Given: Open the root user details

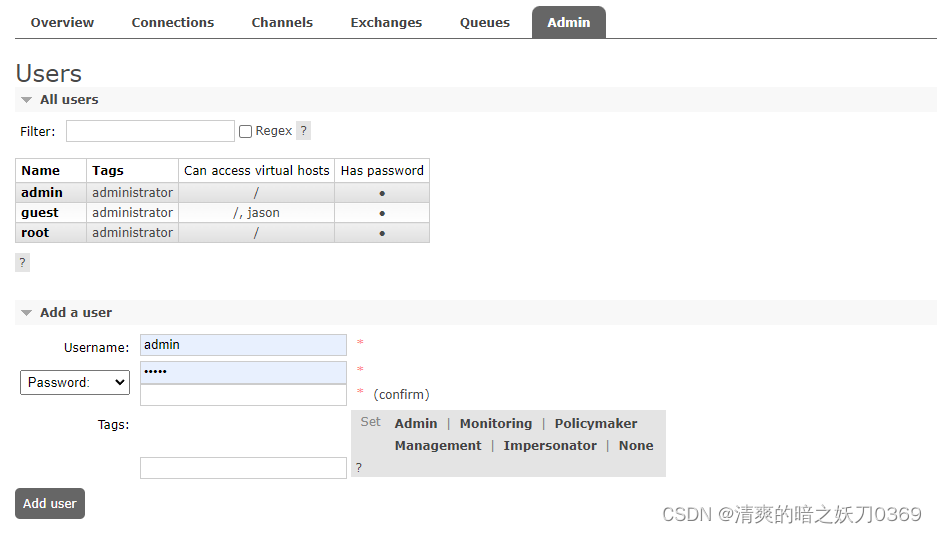Looking at the screenshot, I should 35,232.
